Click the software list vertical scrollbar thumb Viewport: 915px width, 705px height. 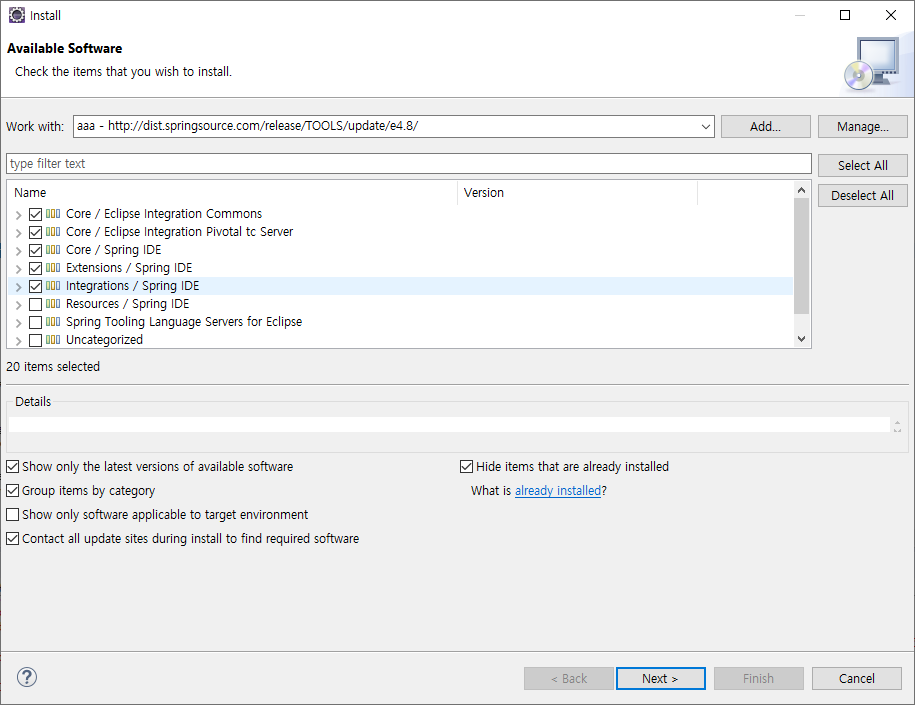801,256
